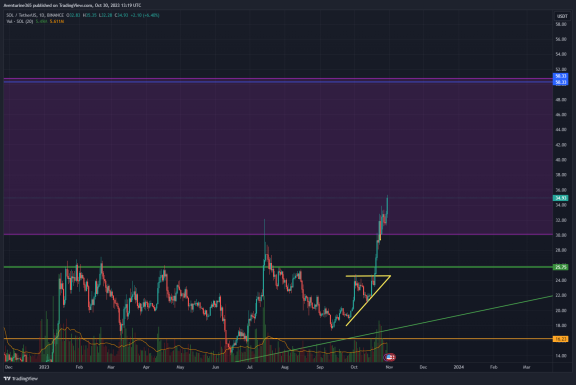576x385 pixels.
Task: Click the Dec label at left of time axis
Action: [x=9, y=367]
